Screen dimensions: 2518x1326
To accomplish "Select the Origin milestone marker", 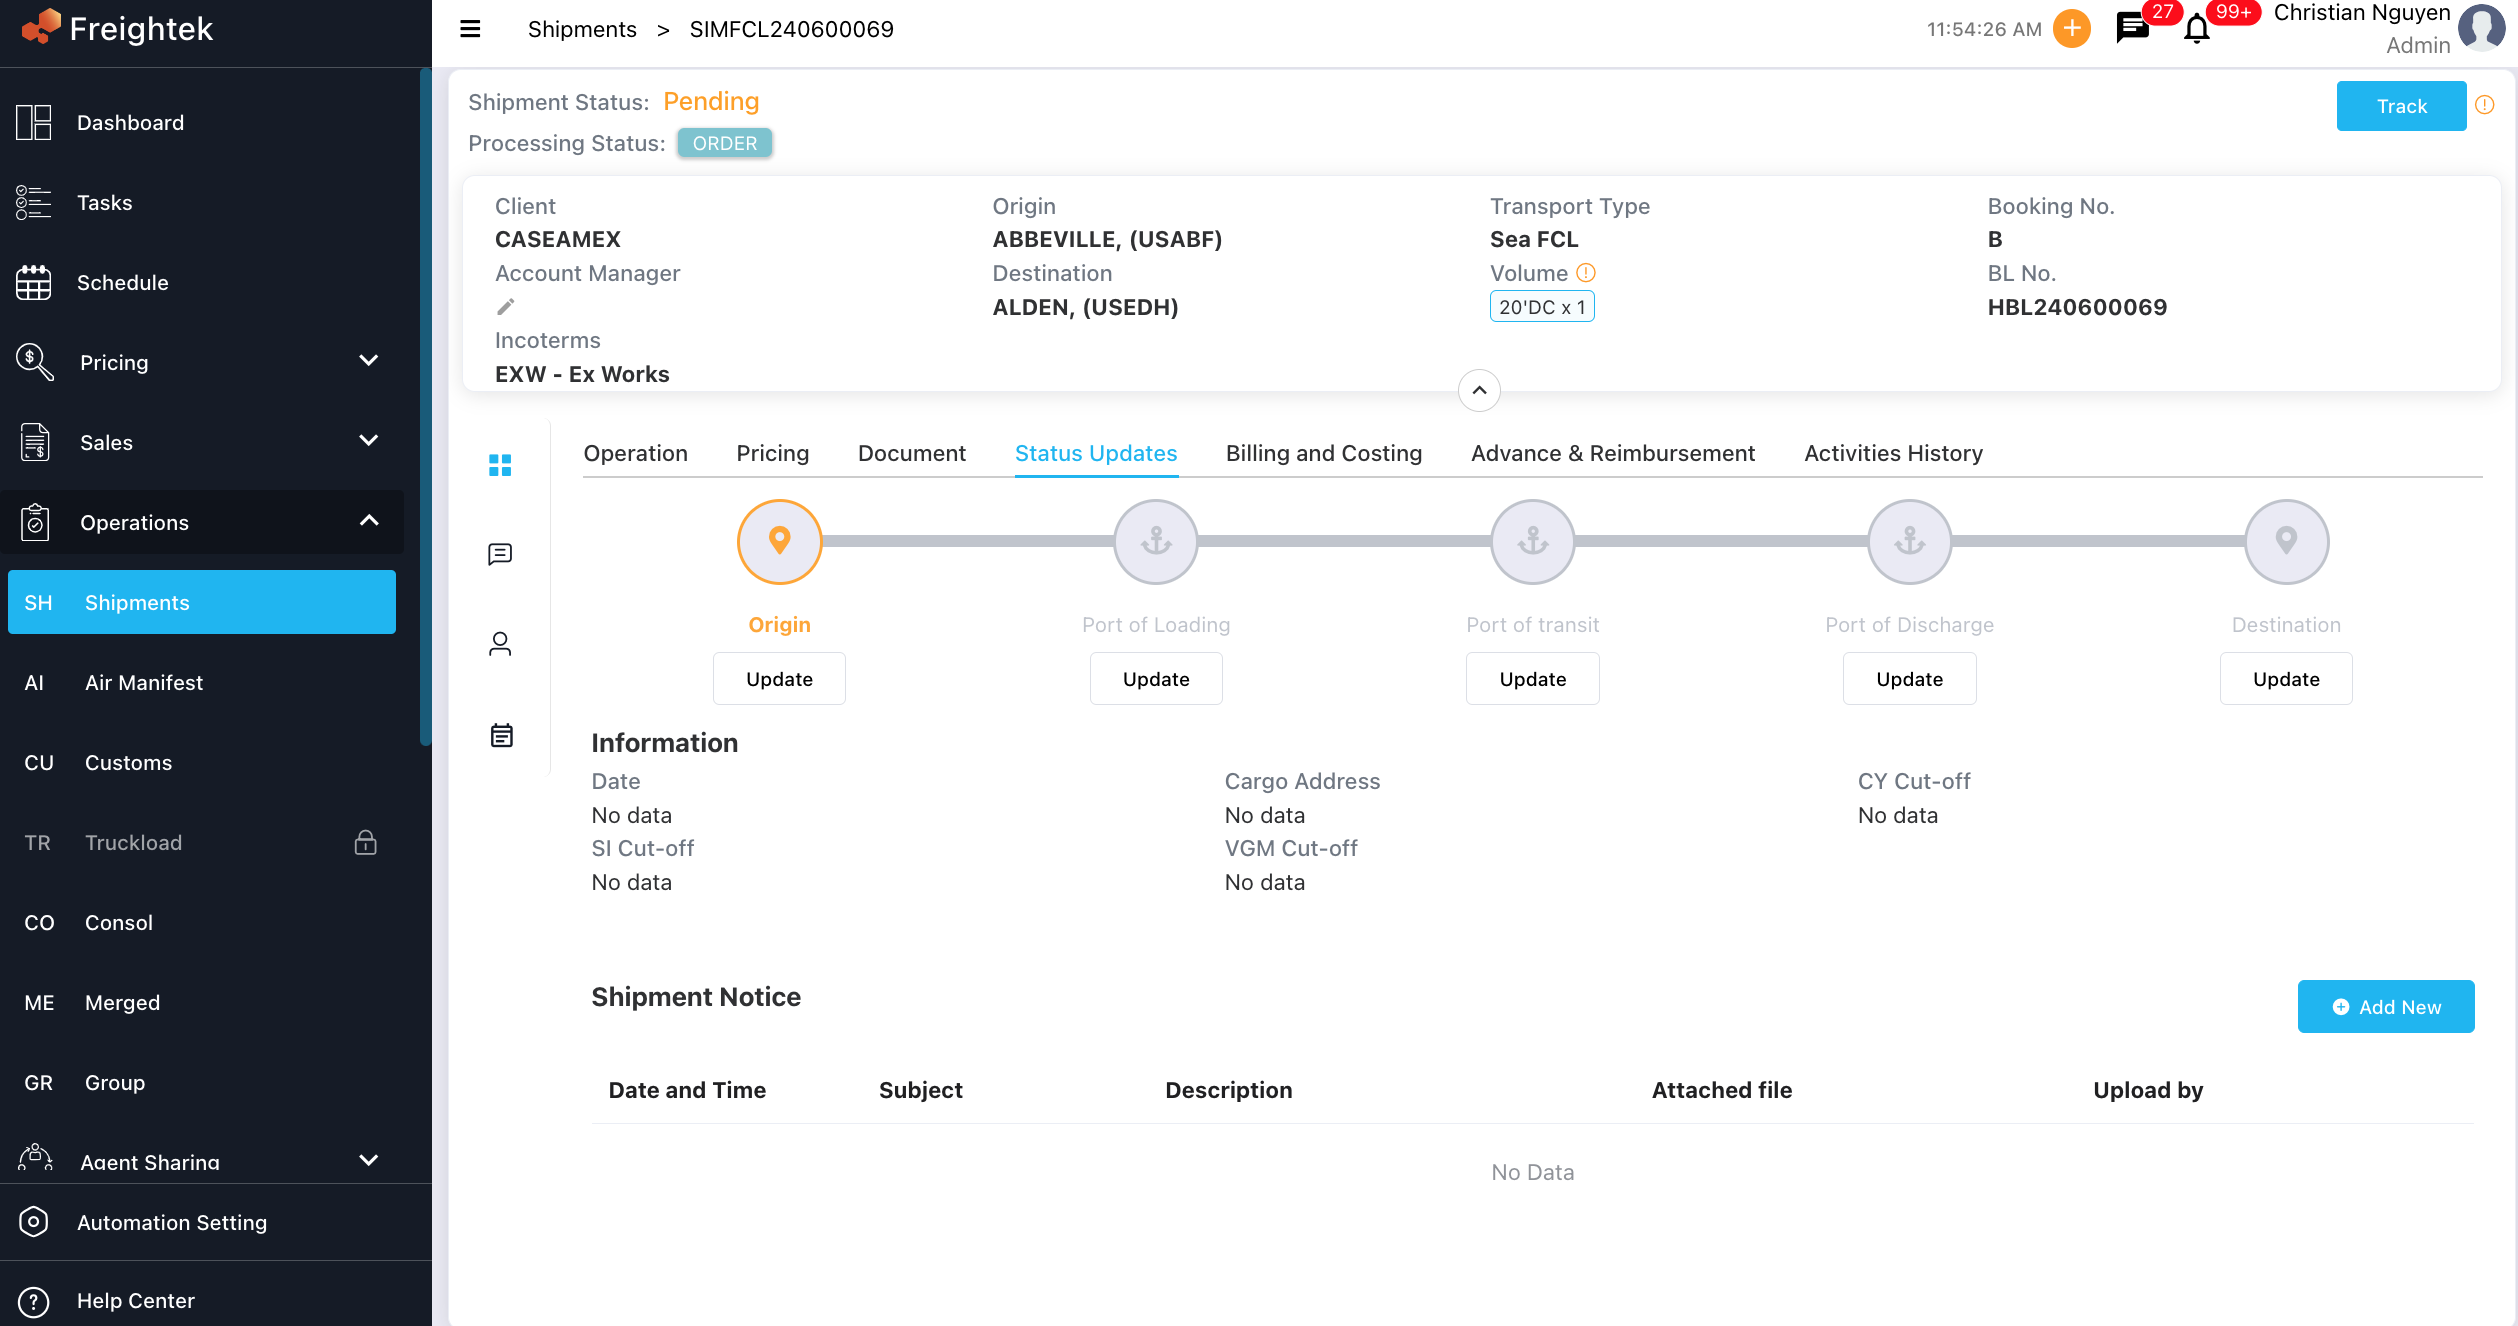I will pos(779,541).
